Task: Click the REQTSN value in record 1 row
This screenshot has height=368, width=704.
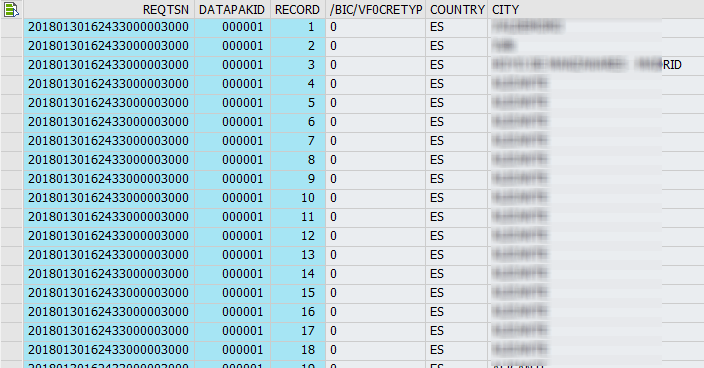Action: point(109,27)
